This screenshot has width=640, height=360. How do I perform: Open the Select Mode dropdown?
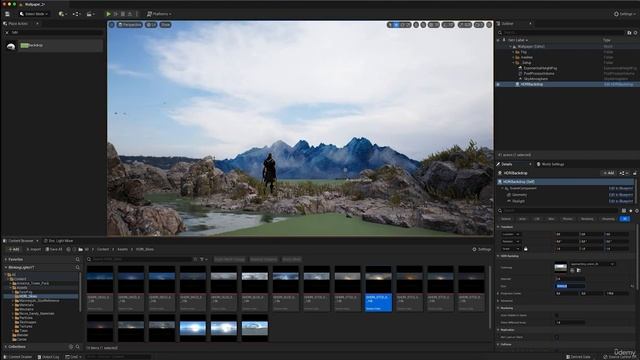tap(33, 14)
